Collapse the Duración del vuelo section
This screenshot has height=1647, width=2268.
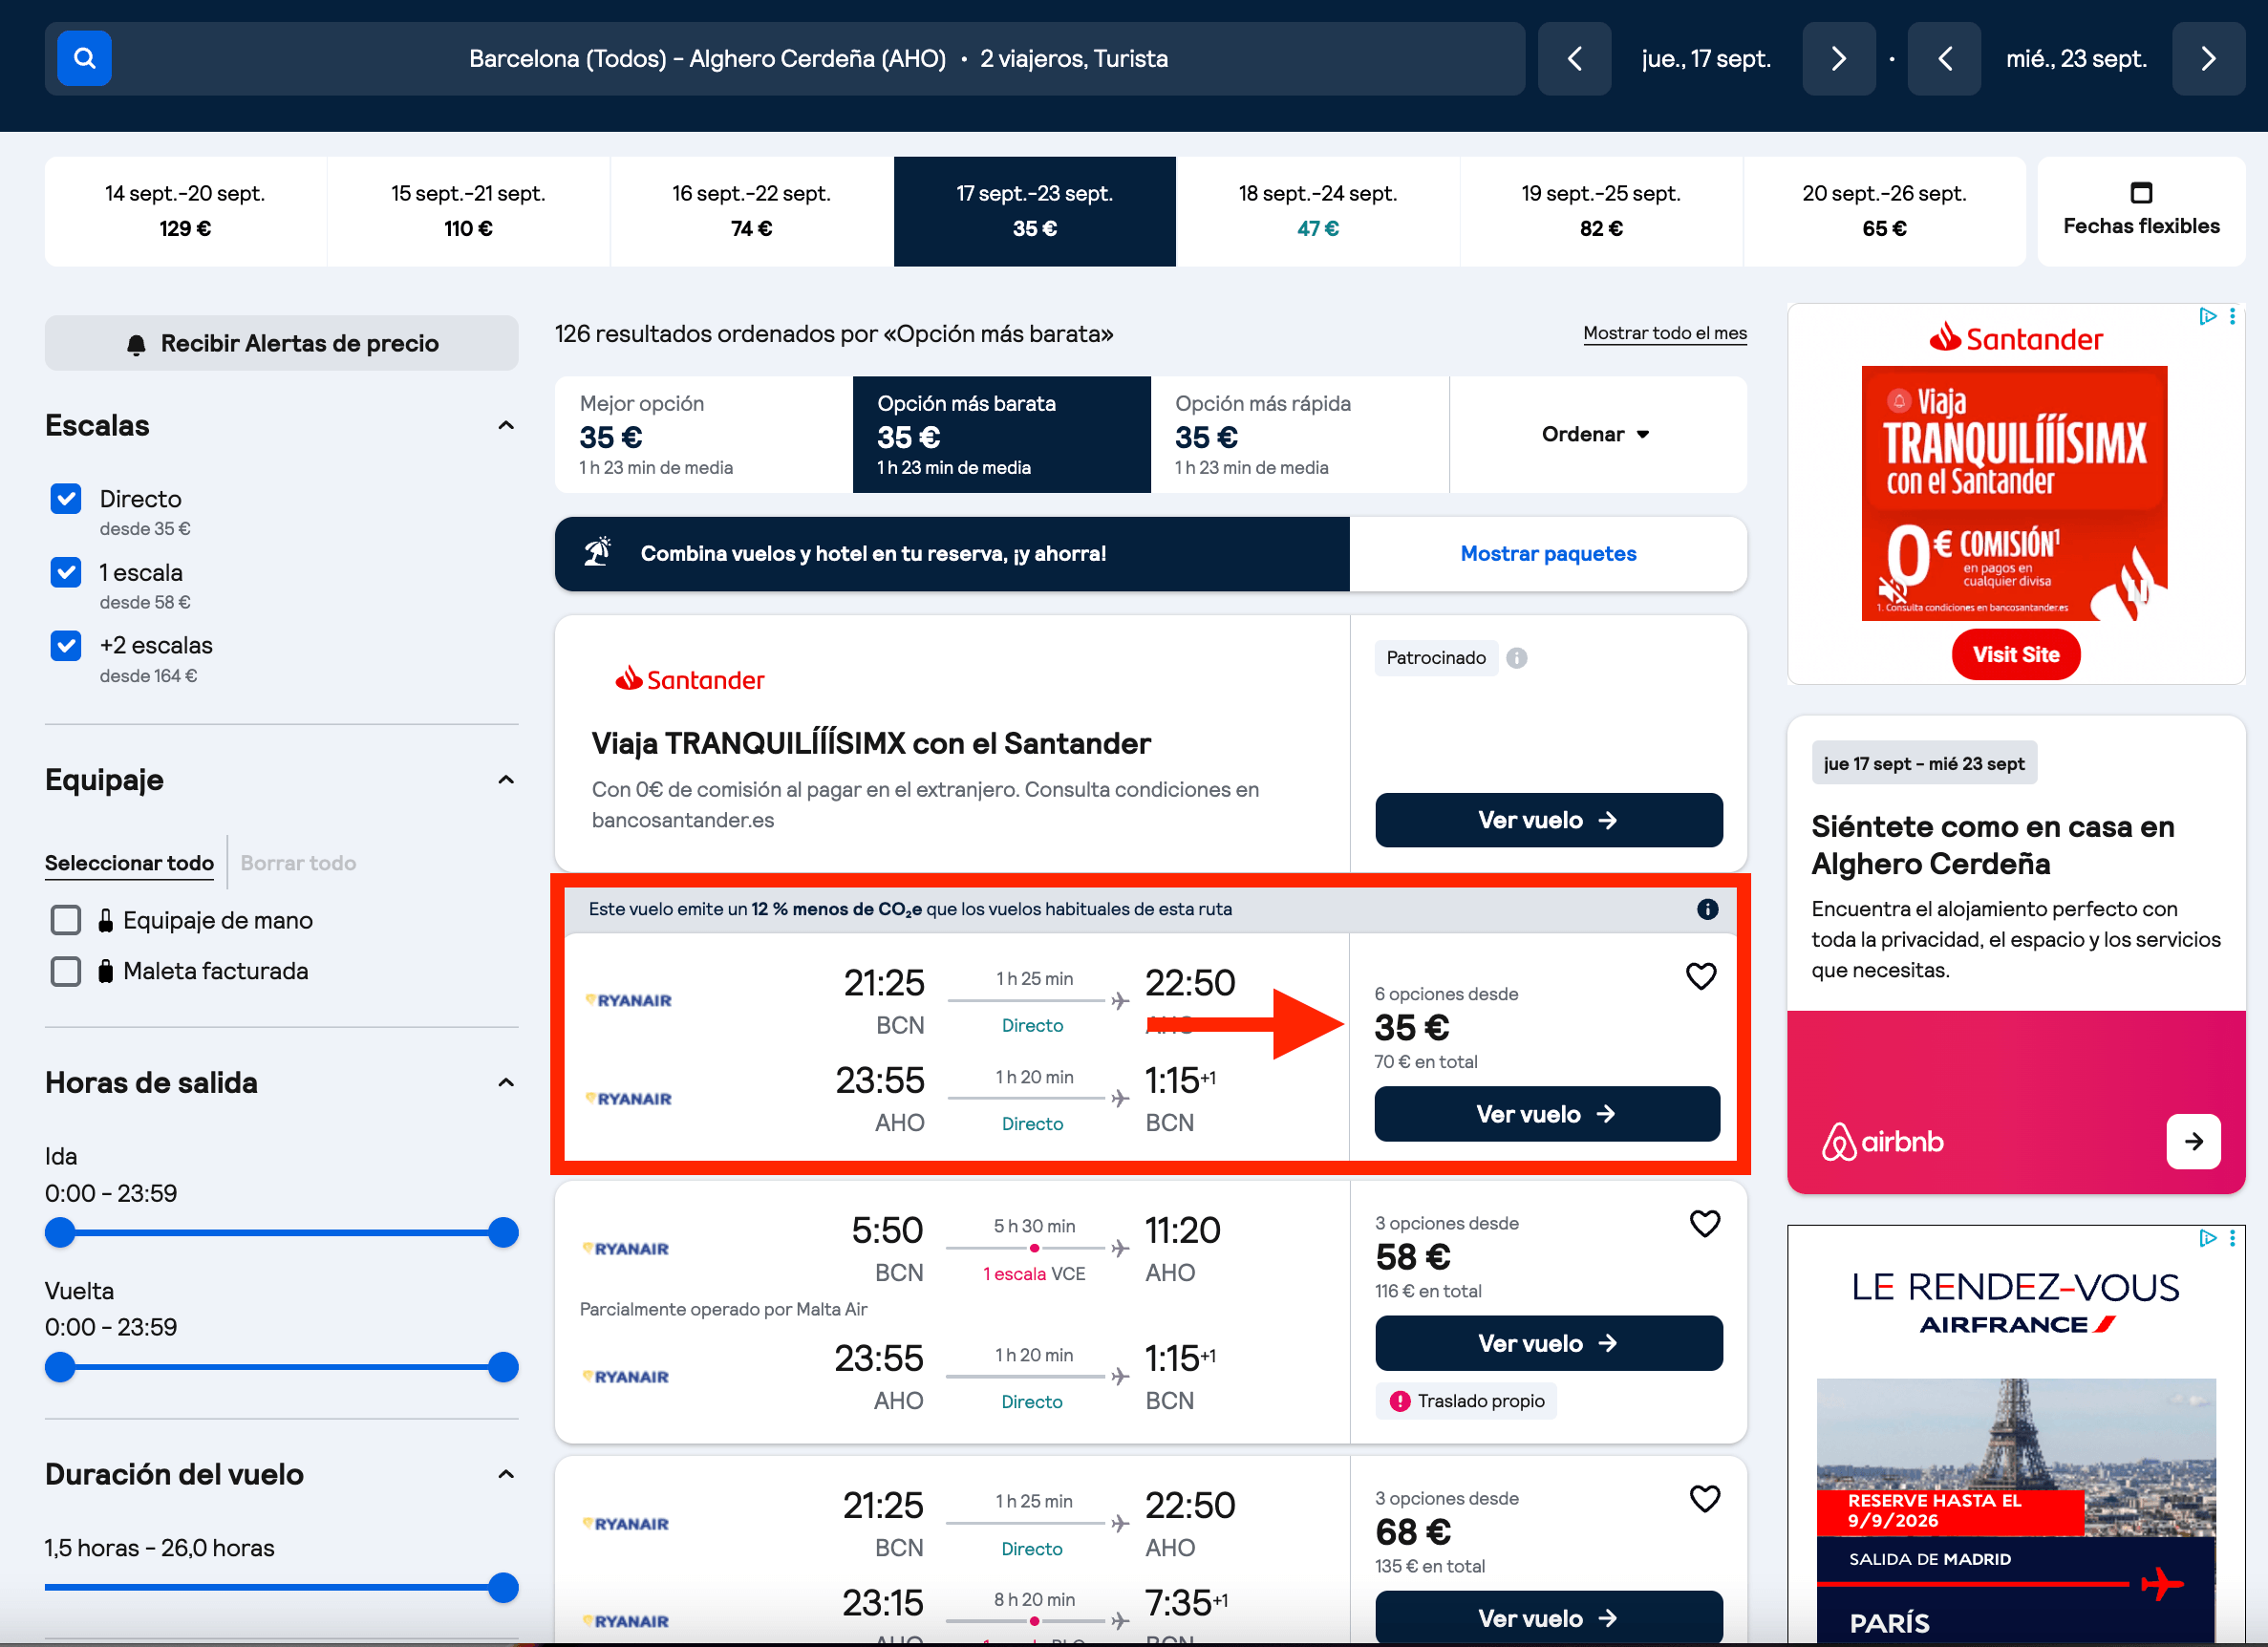(506, 1475)
